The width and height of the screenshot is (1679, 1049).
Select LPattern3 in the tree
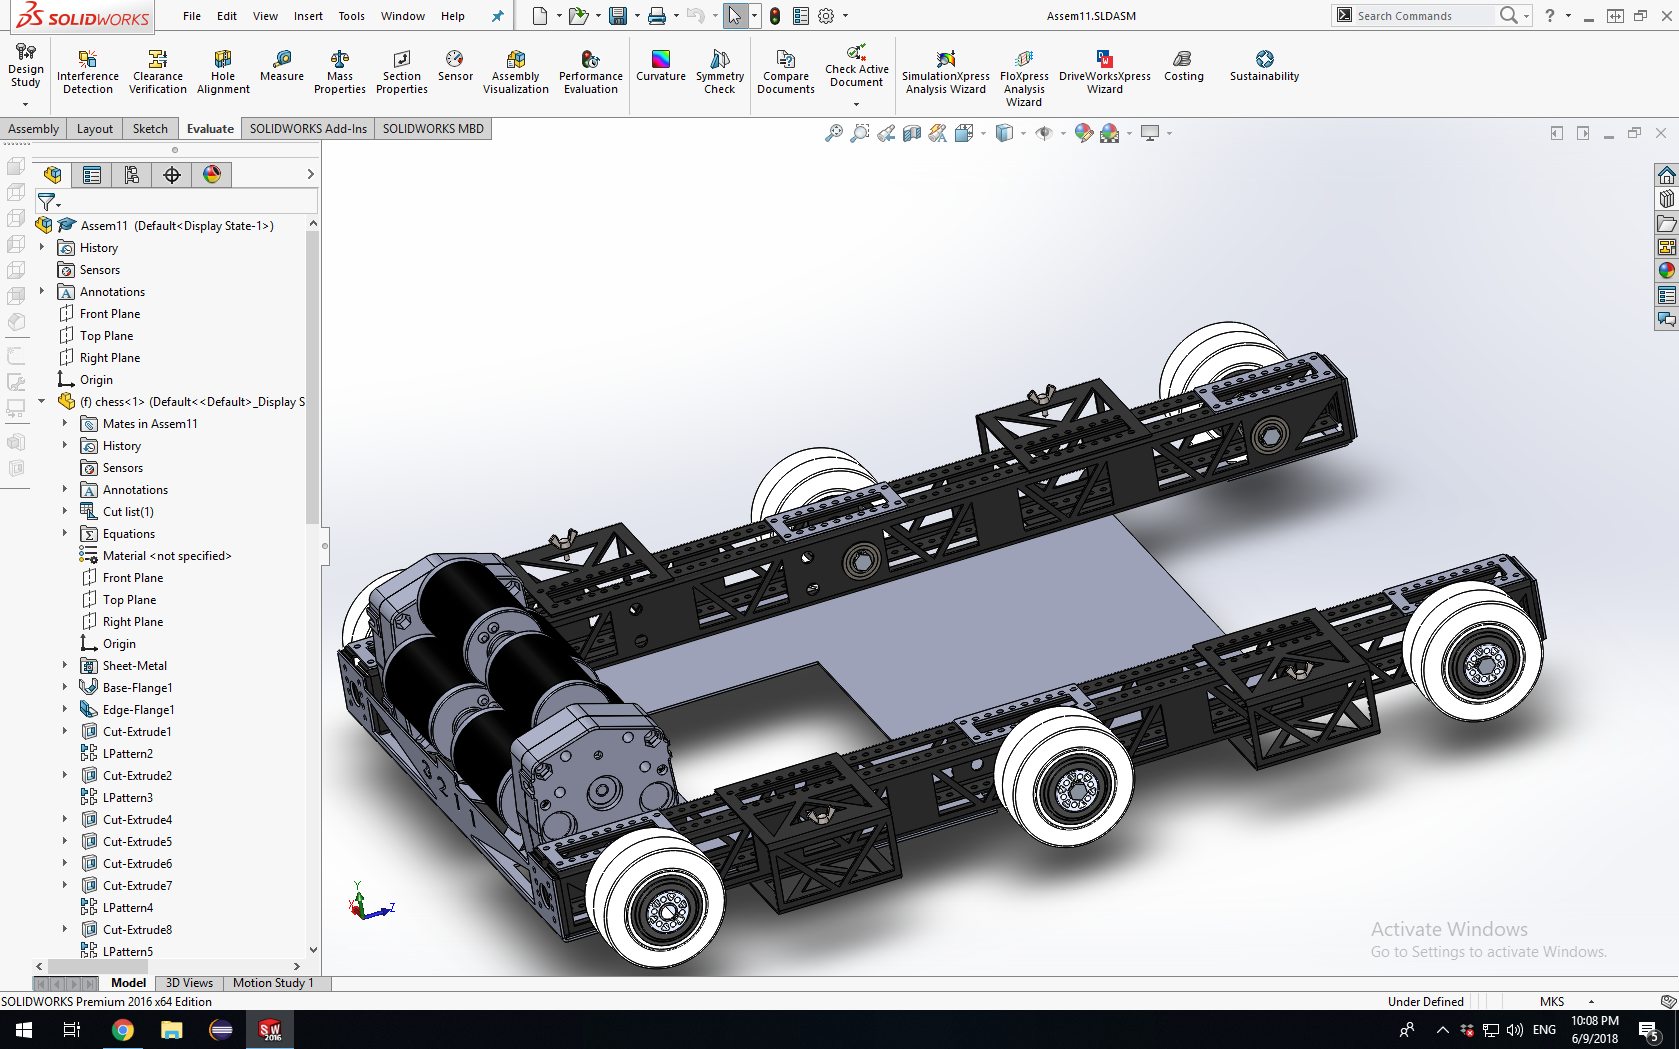(x=127, y=797)
